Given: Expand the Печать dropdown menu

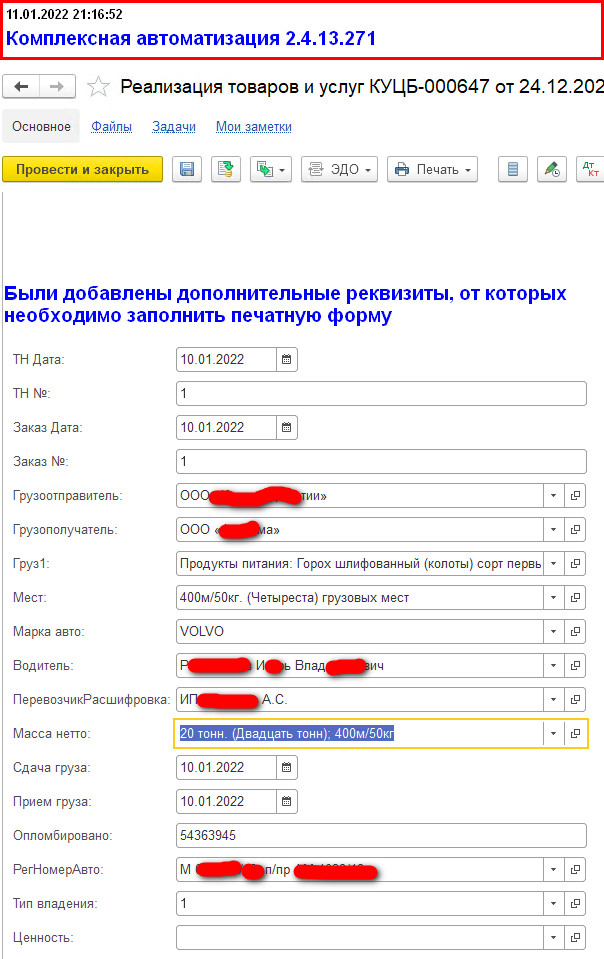Looking at the screenshot, I should tap(432, 169).
